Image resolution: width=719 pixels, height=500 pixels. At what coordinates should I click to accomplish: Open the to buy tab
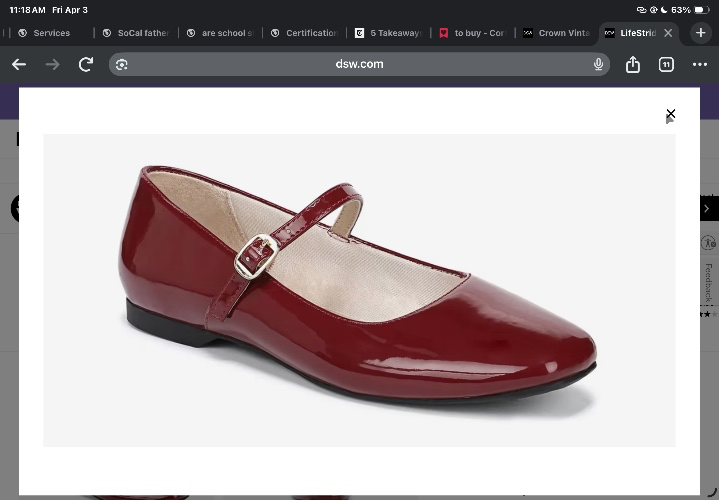pos(472,33)
